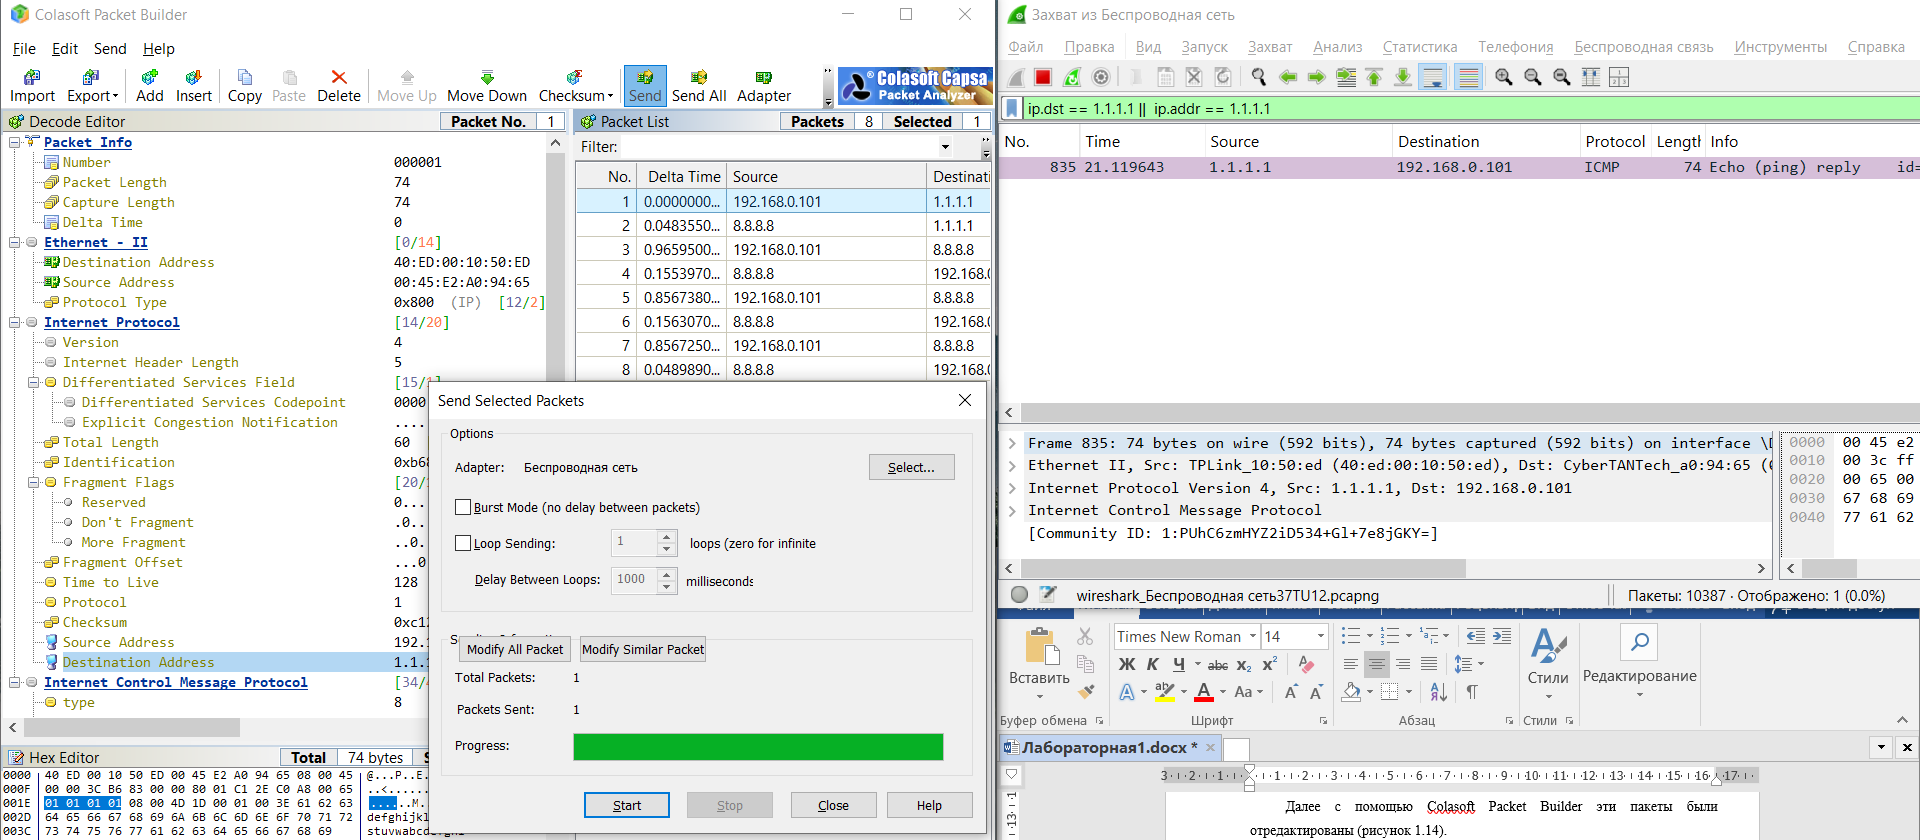Viewport: 1920px width, 840px height.
Task: Click the filter bookmark icon in Wireshark
Action: click(x=1012, y=108)
